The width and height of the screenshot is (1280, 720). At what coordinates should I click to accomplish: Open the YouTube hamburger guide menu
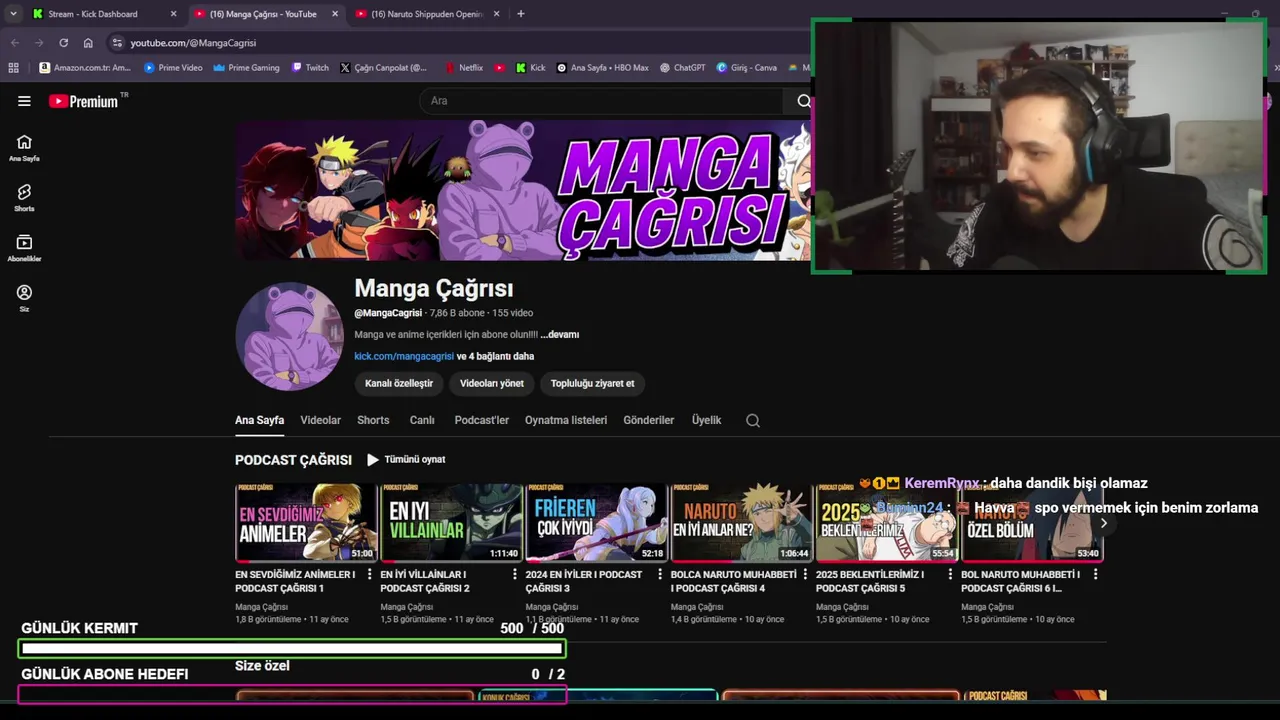(x=24, y=101)
